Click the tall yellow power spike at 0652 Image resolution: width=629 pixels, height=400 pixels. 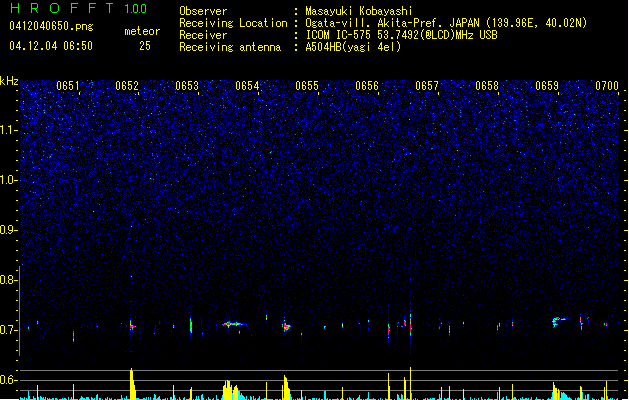click(x=132, y=384)
